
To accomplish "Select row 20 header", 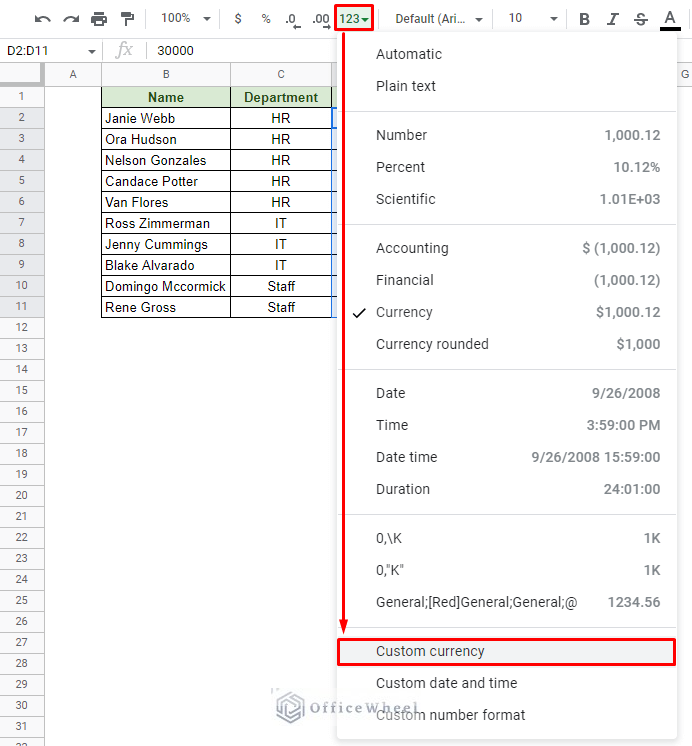I will tap(21, 495).
